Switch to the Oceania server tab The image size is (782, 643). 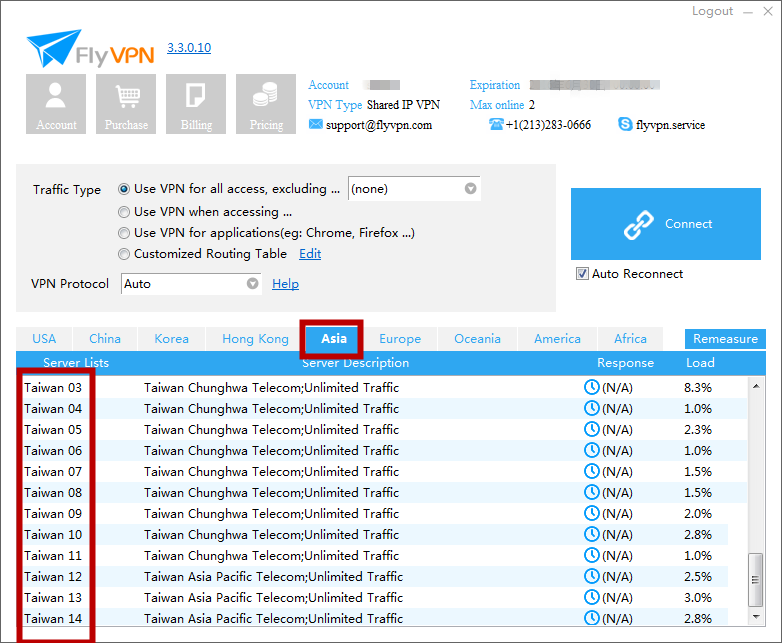(x=477, y=339)
